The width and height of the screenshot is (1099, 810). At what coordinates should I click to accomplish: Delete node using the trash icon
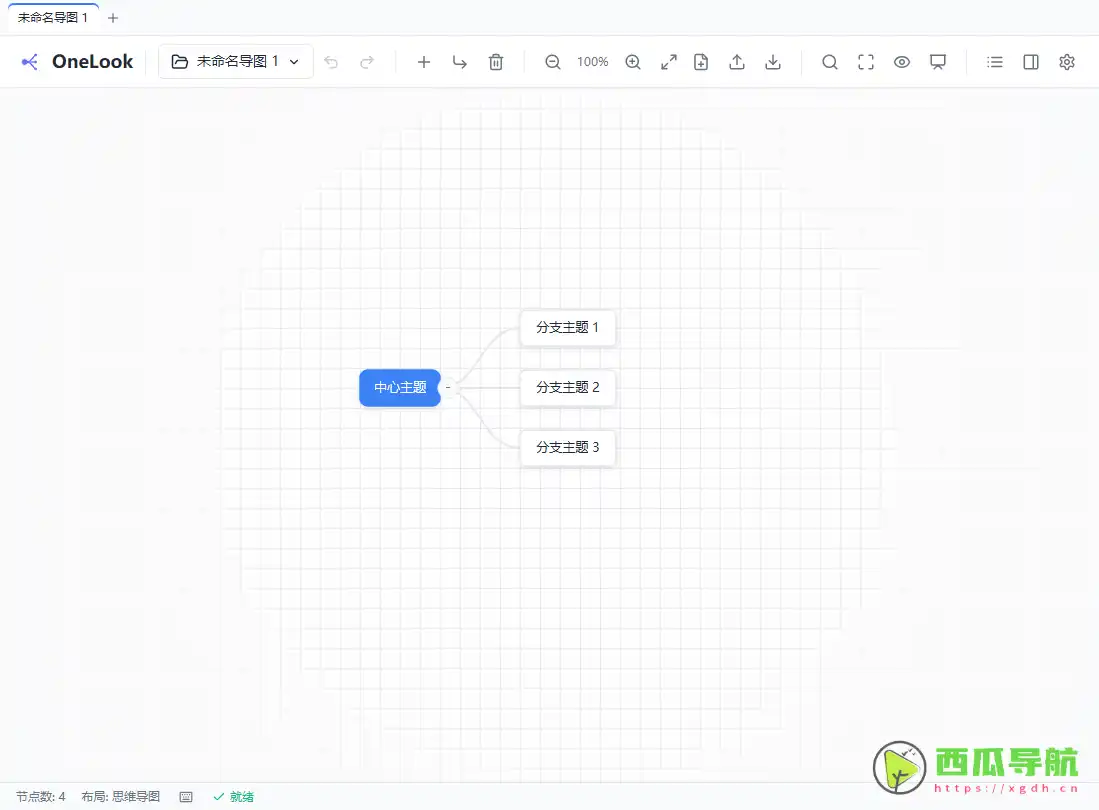coord(496,61)
